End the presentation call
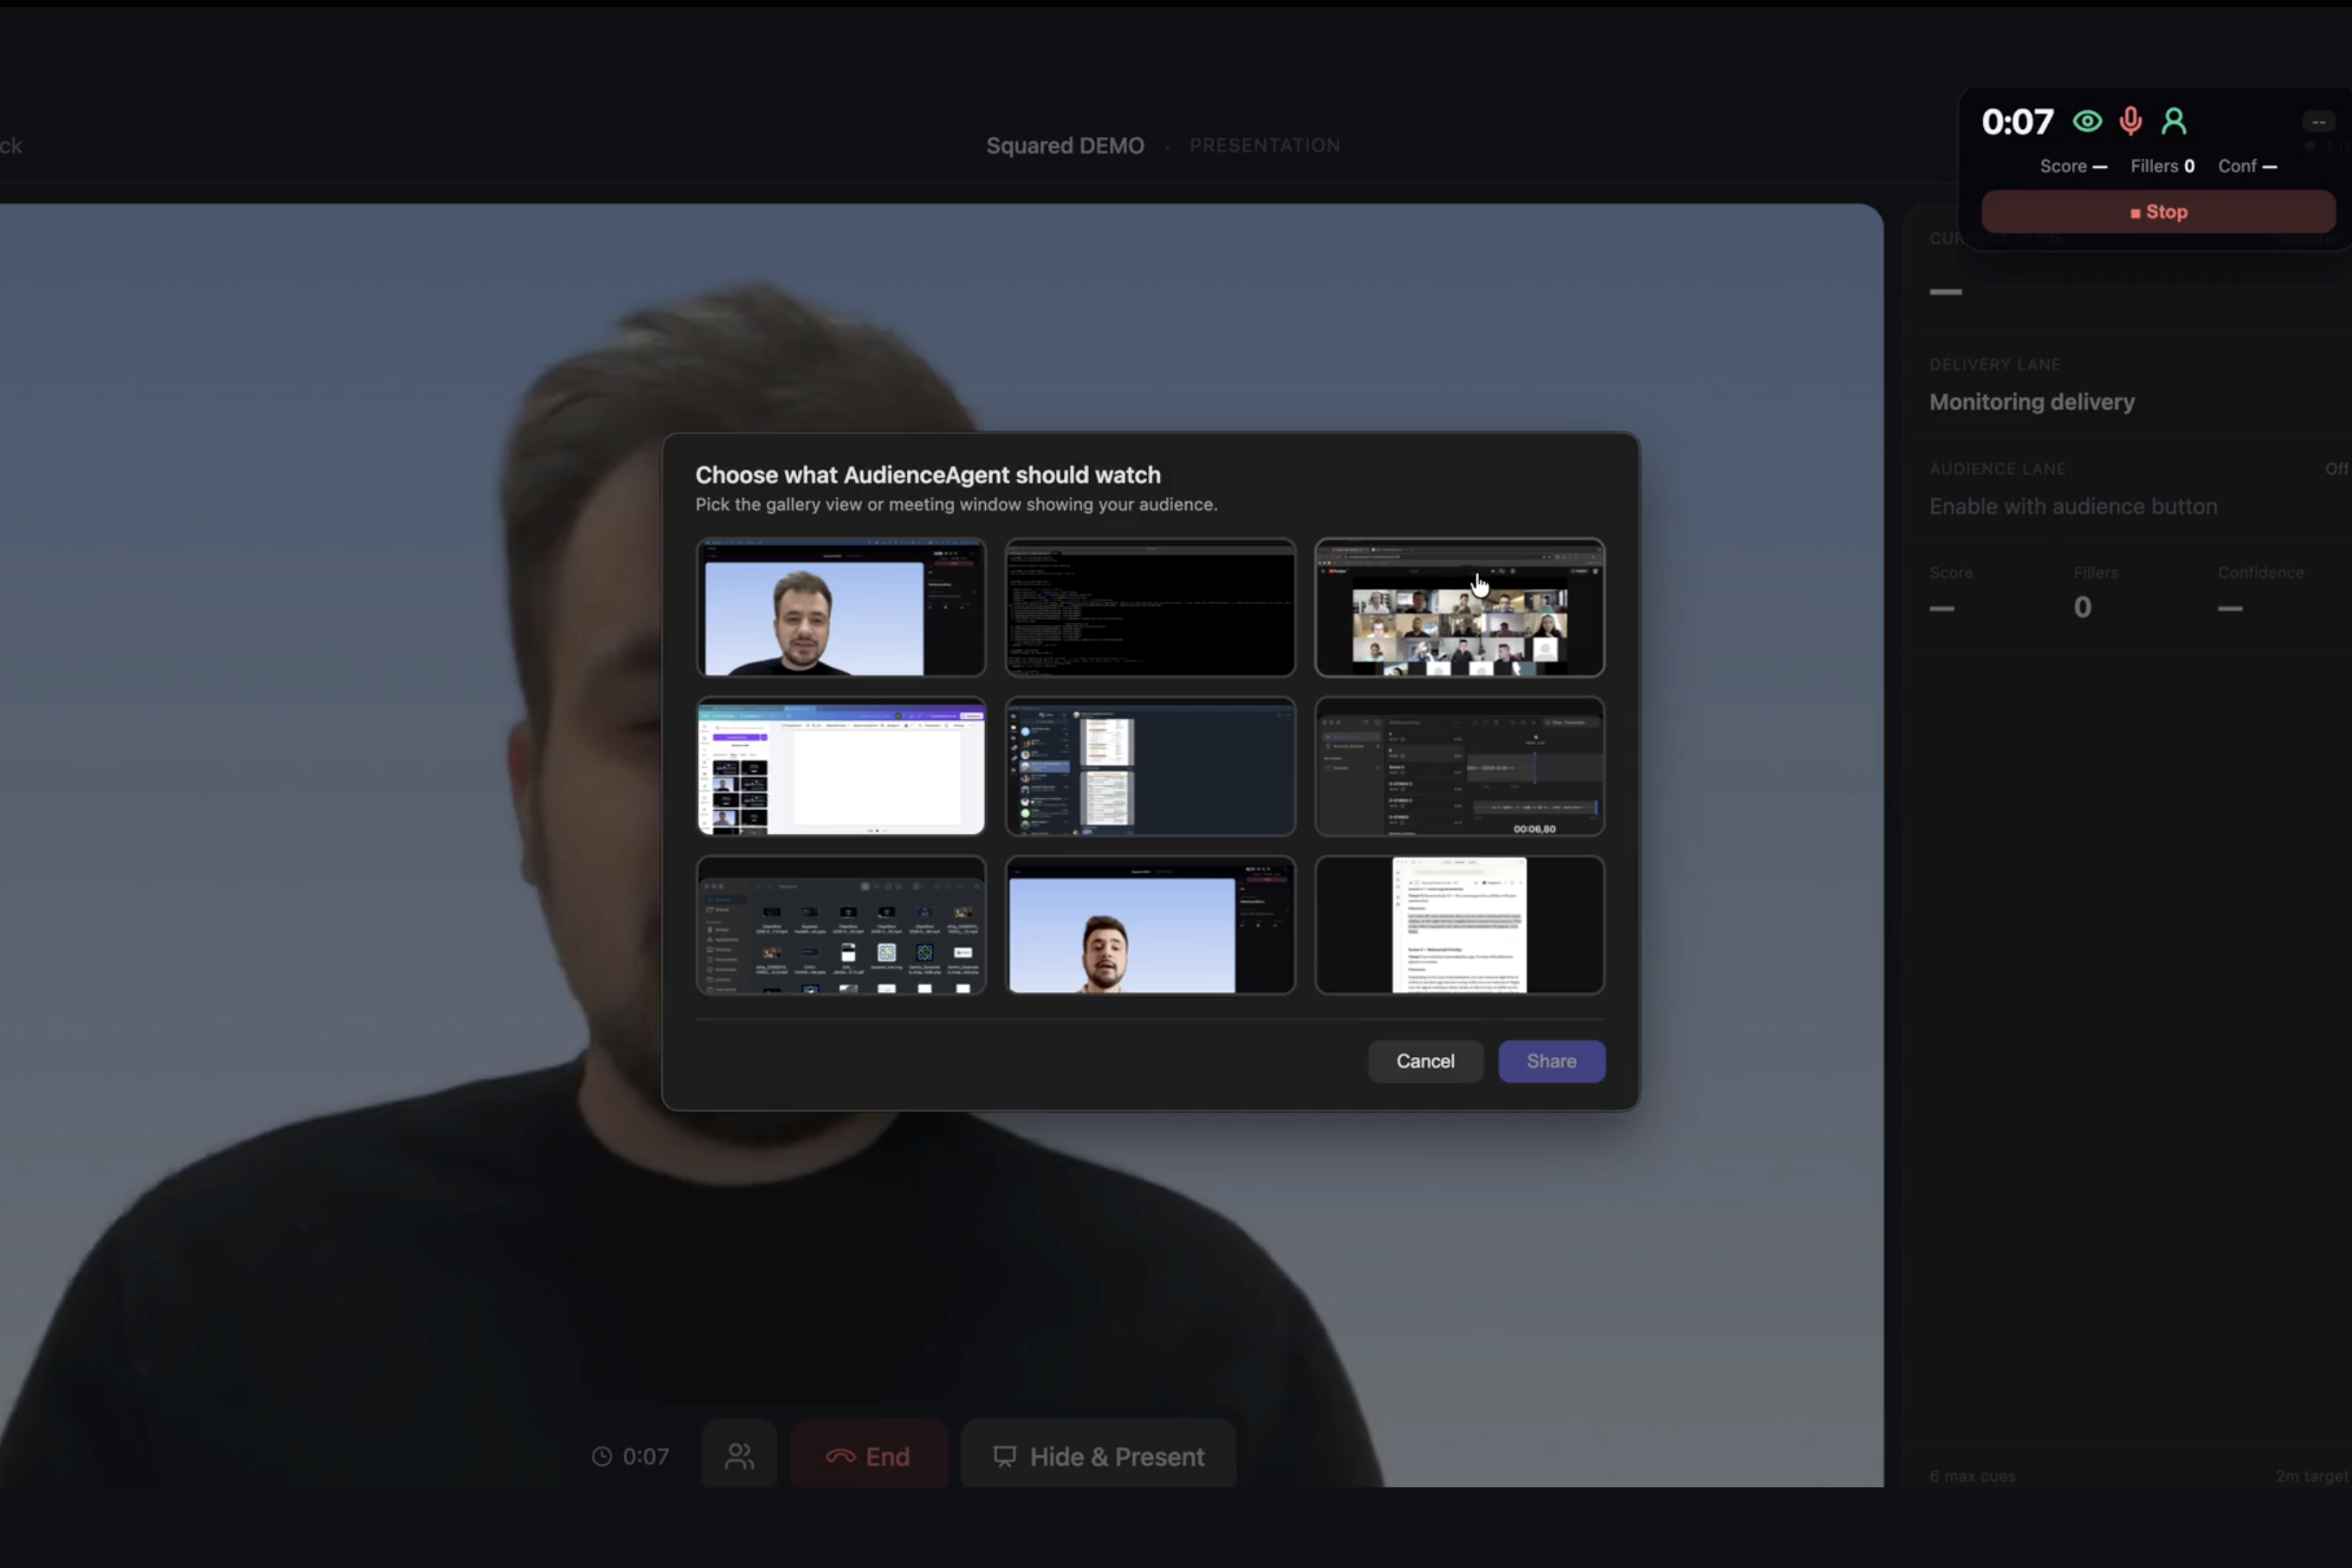 click(x=868, y=1456)
